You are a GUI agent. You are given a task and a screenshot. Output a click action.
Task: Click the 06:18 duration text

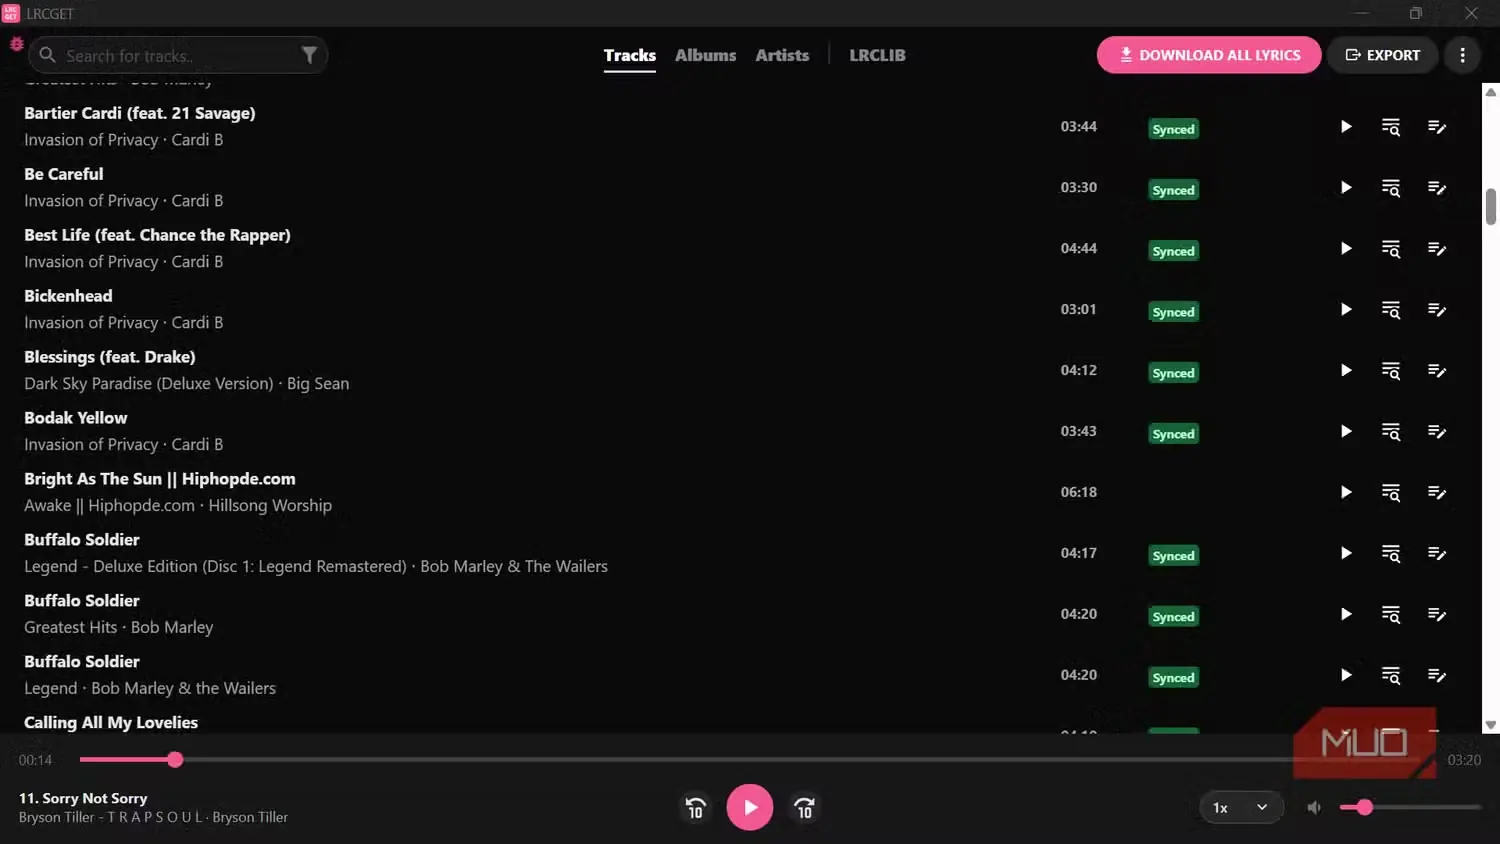[x=1079, y=492]
